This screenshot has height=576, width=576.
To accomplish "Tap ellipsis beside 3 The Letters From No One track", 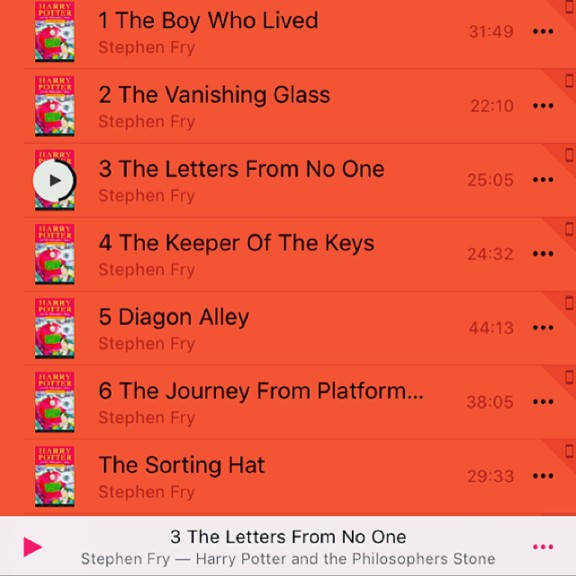I will [543, 180].
